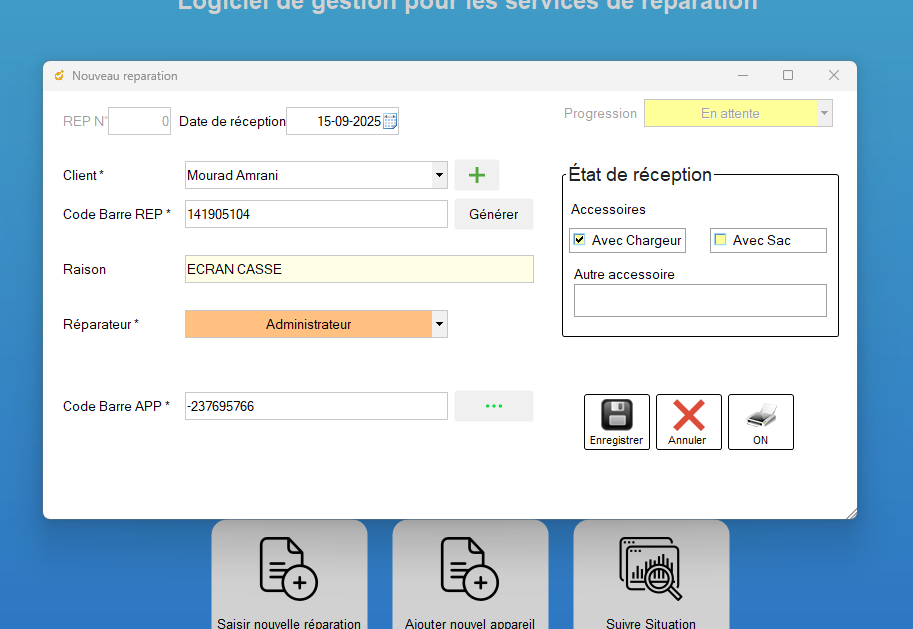The height and width of the screenshot is (629, 913).
Task: Expand the Réparateur dropdown arrow
Action: tap(439, 324)
